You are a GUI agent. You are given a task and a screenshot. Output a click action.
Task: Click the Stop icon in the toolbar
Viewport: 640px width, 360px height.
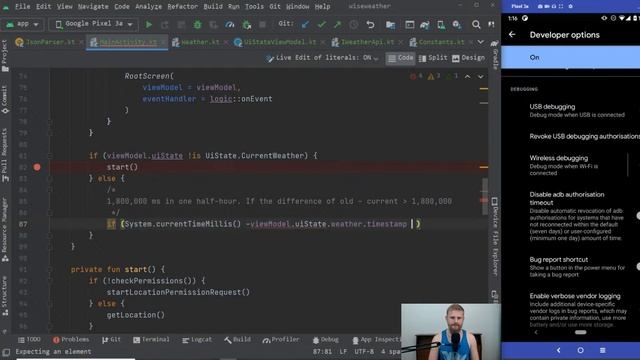pos(262,24)
